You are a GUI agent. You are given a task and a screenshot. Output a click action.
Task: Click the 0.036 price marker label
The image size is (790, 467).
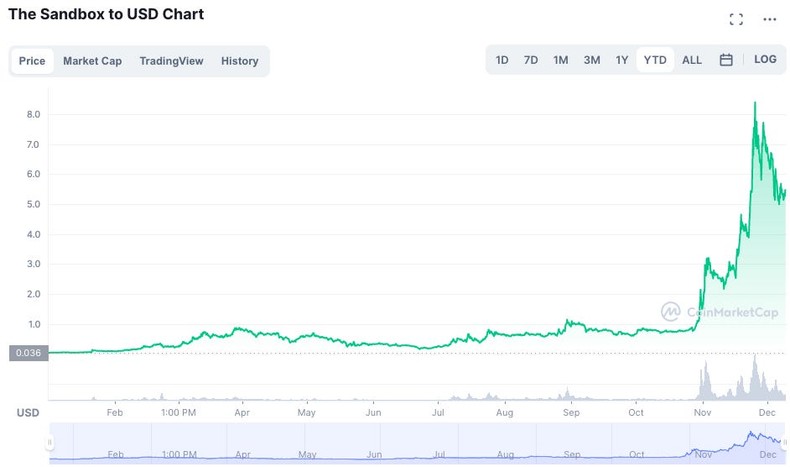pos(28,352)
